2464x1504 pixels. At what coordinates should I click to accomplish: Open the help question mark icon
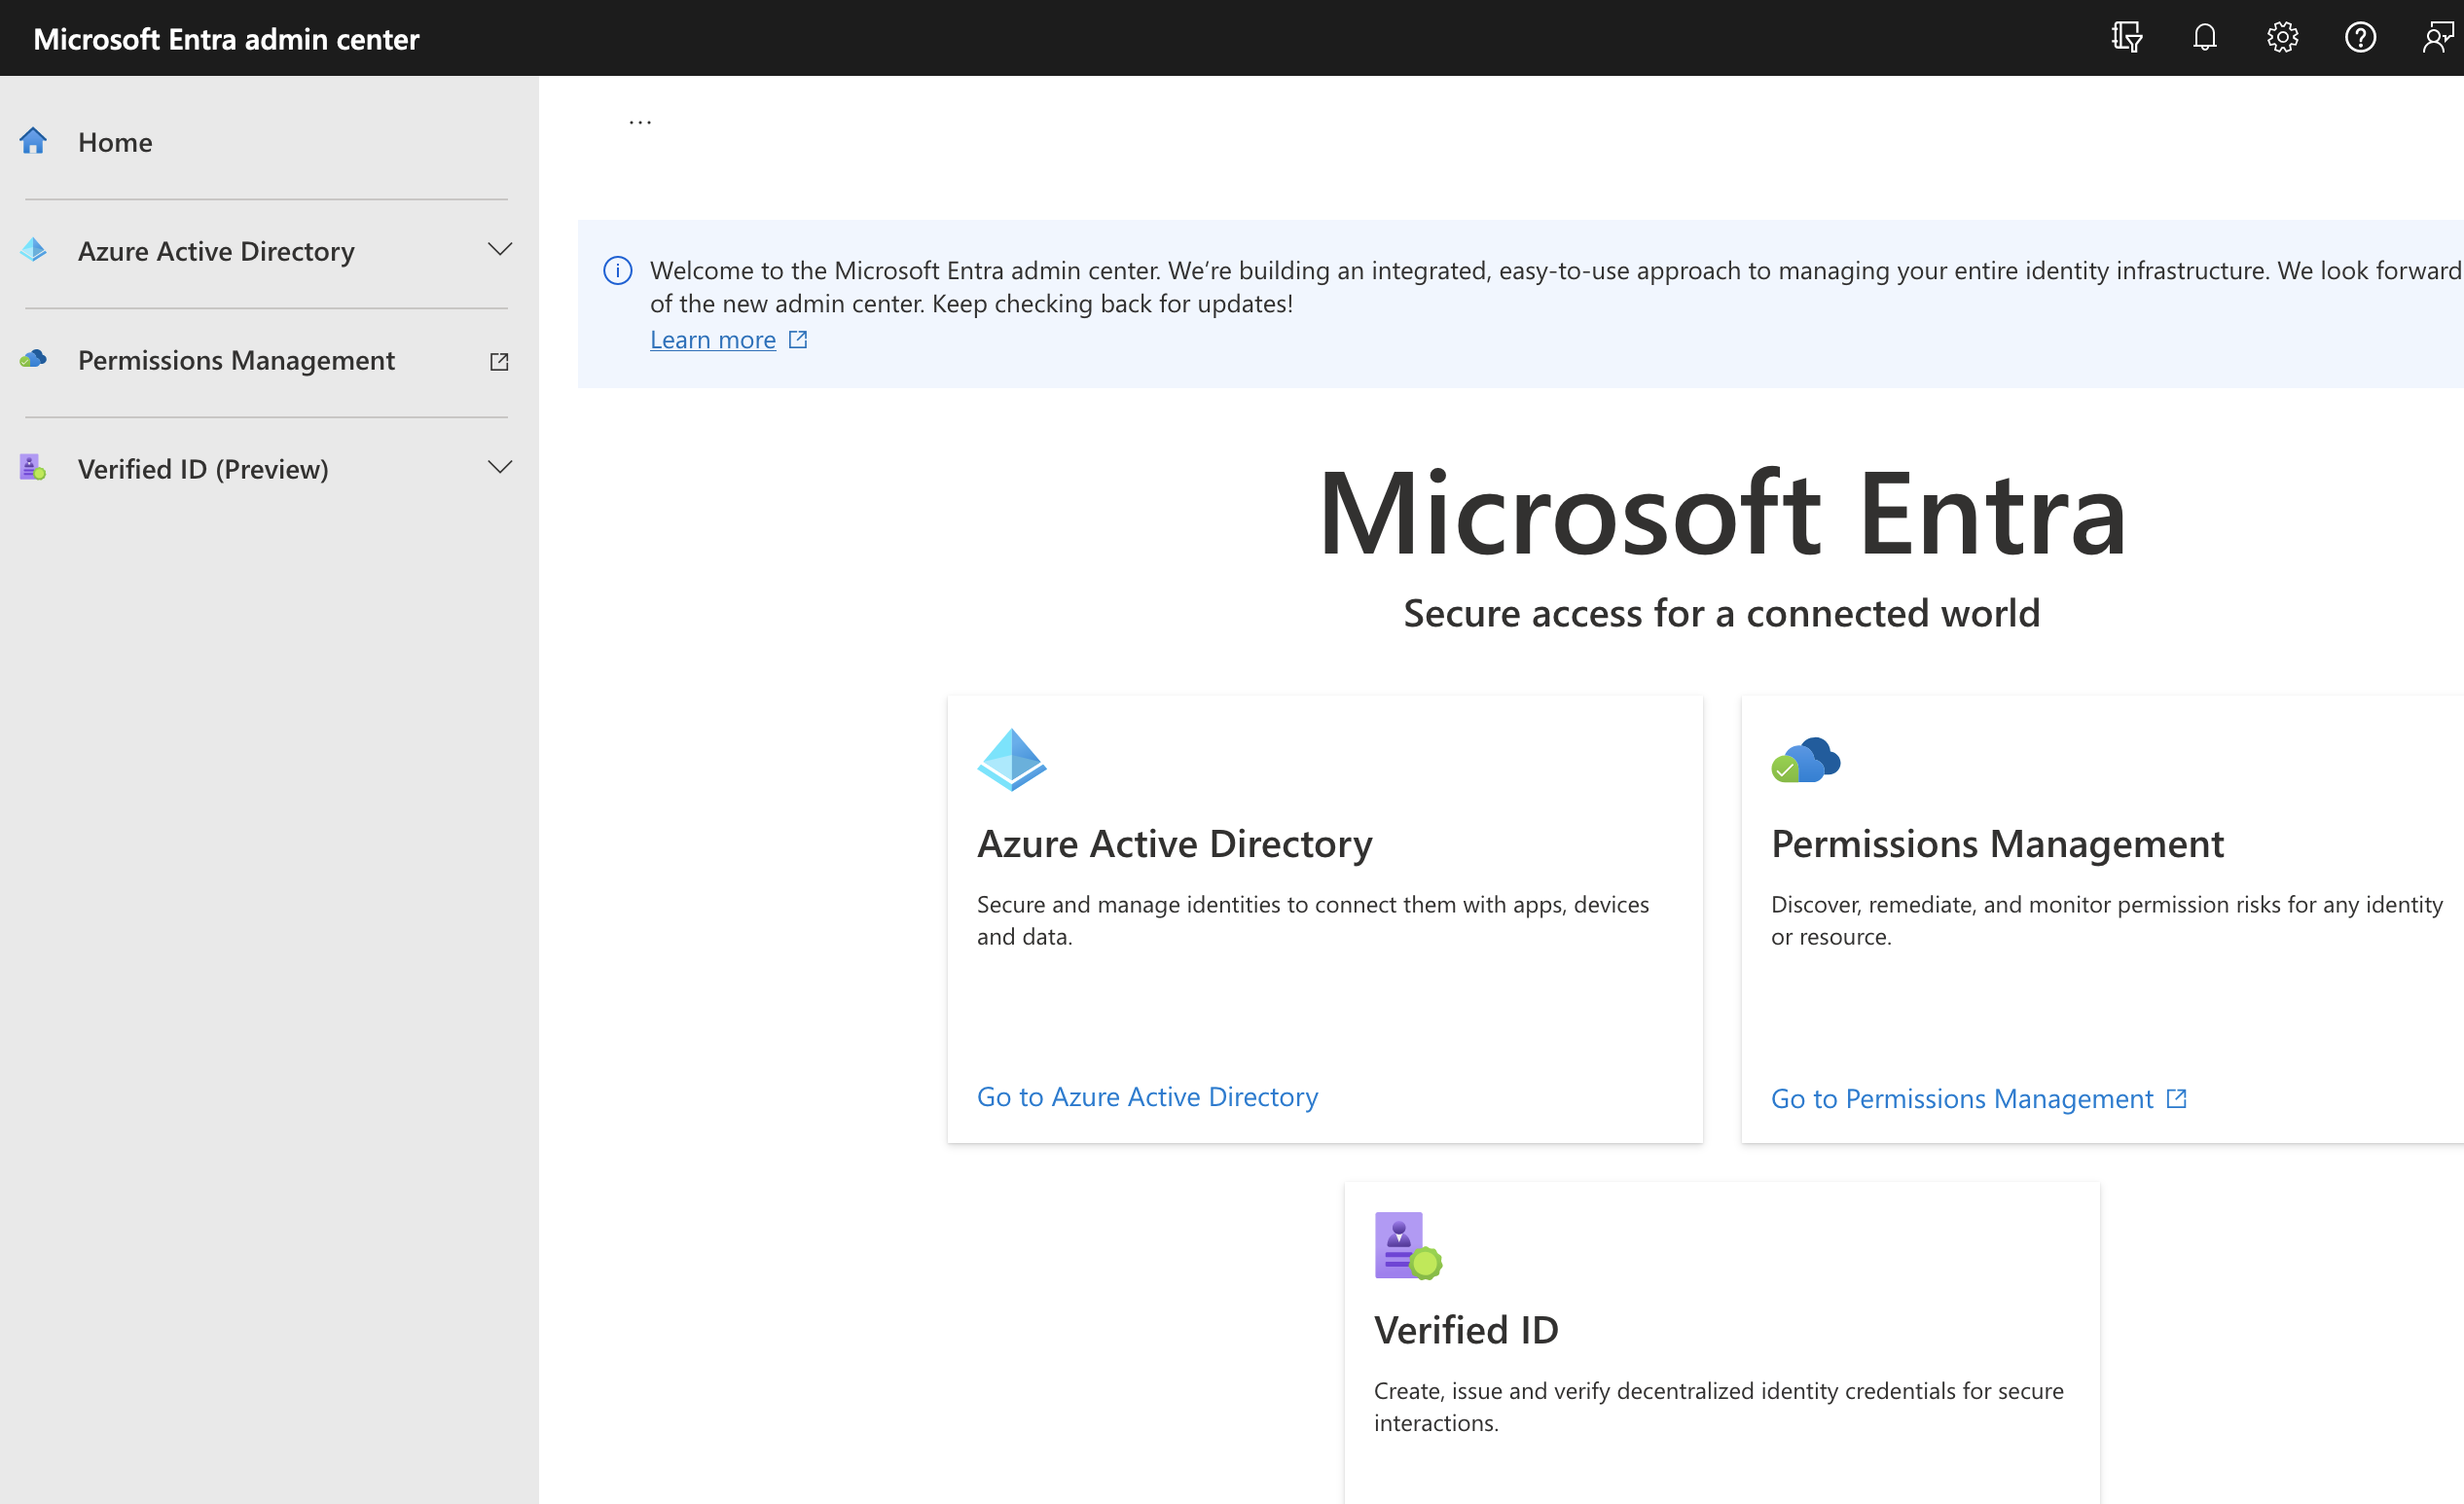(2361, 37)
